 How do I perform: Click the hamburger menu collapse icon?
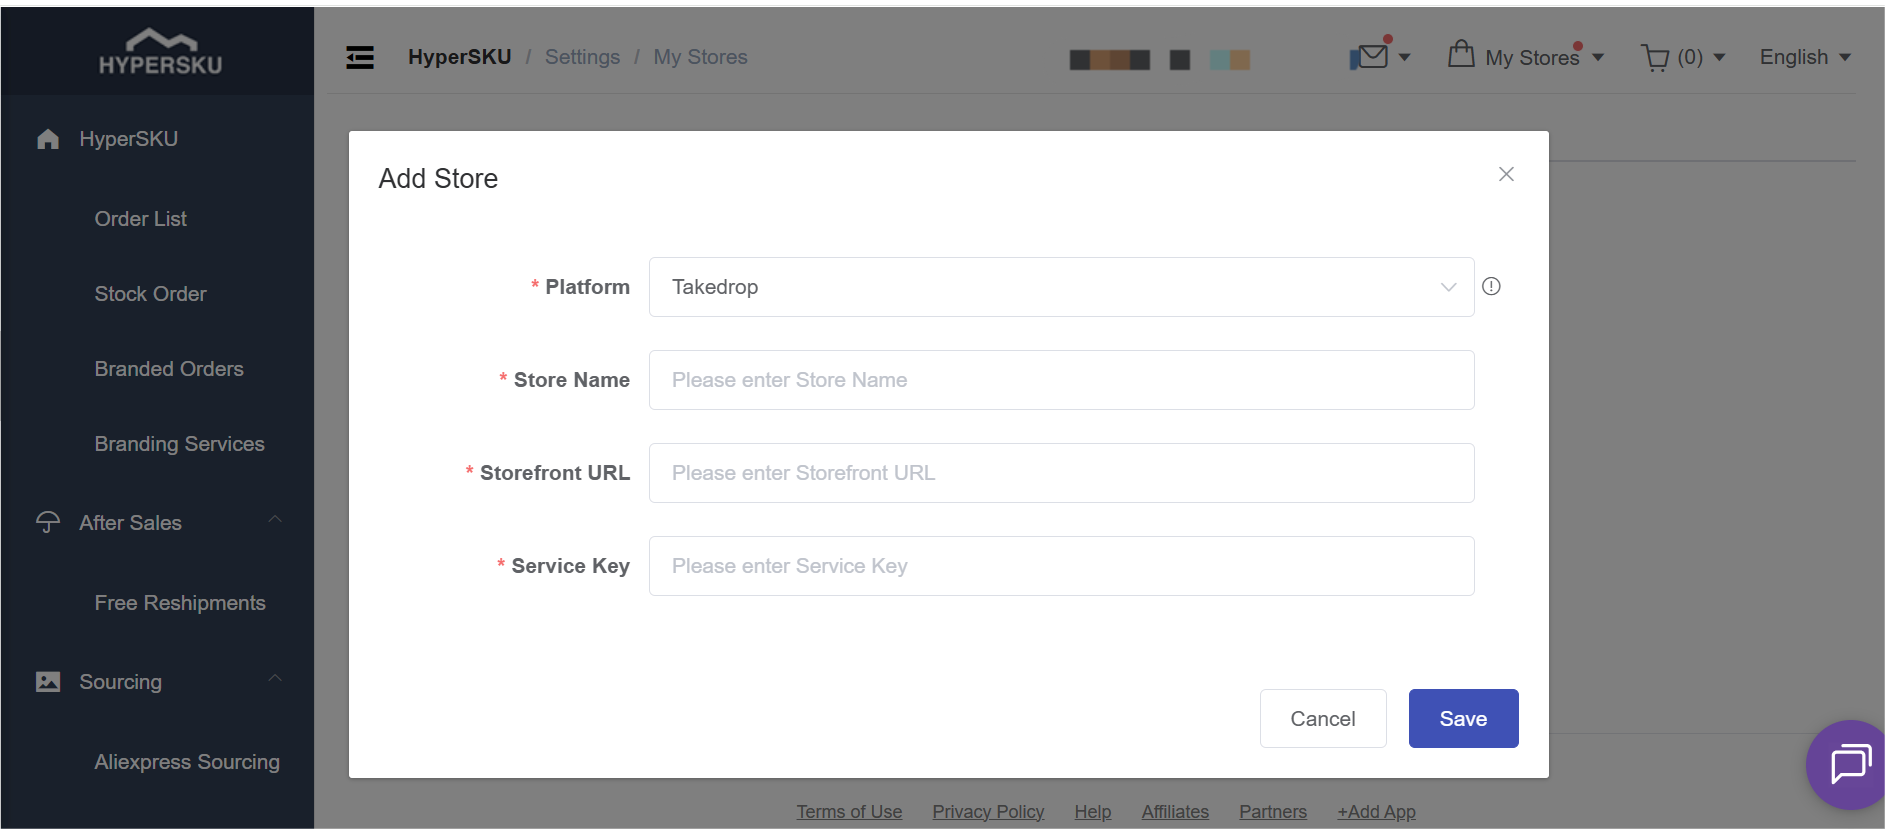tap(360, 58)
